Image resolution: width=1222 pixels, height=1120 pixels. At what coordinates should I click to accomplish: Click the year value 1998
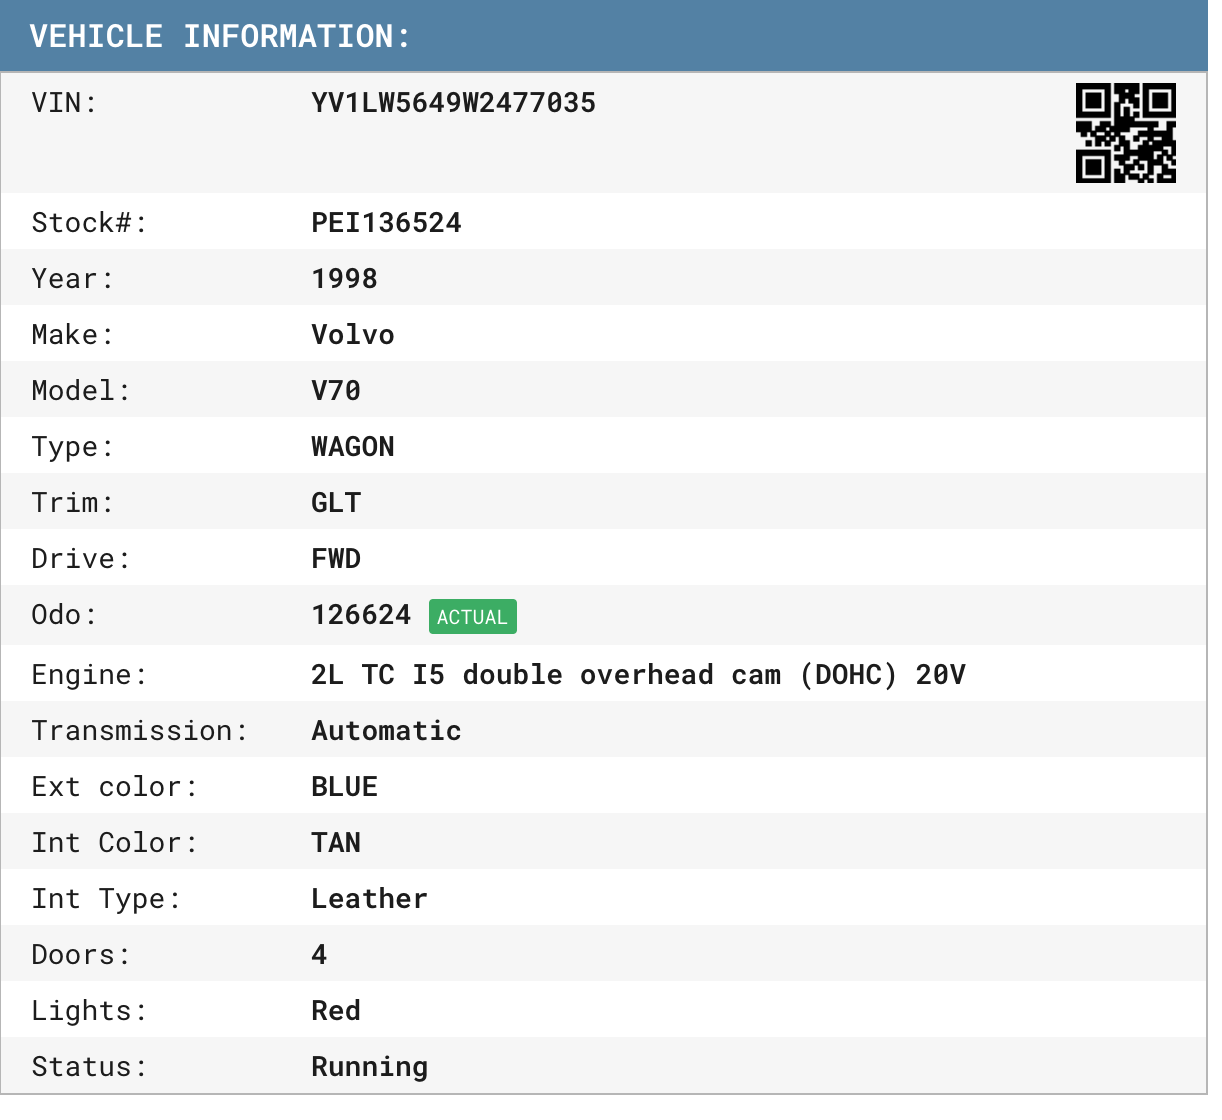click(x=344, y=279)
